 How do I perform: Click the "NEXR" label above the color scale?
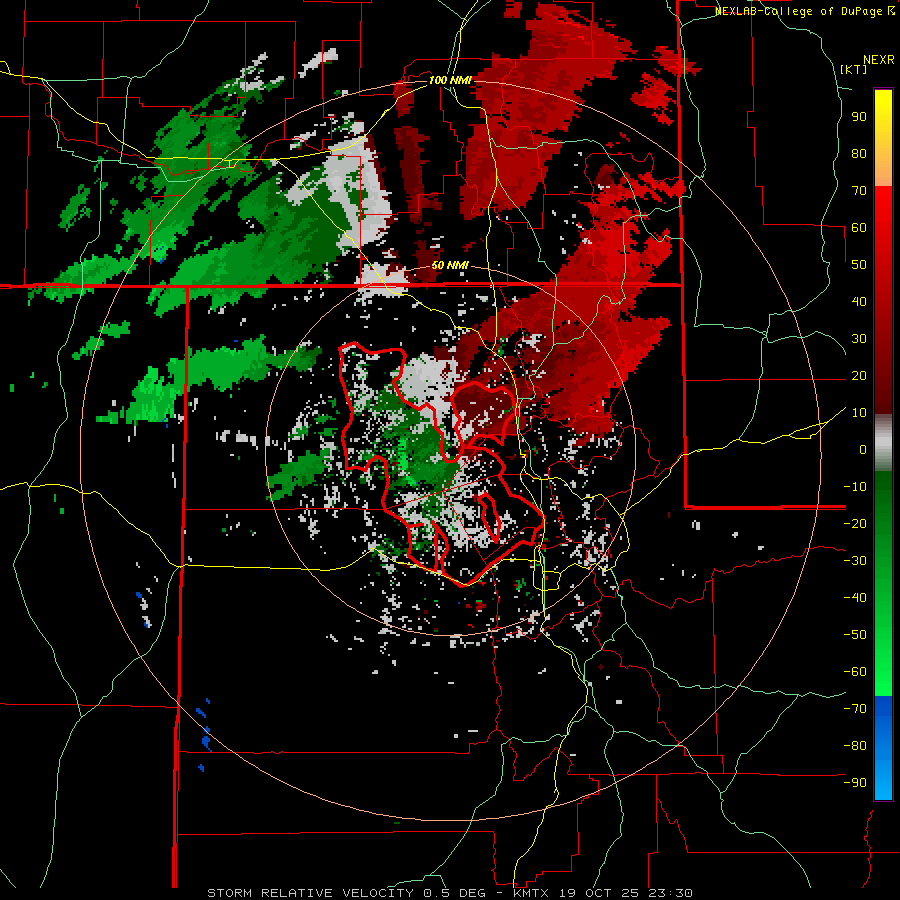[879, 60]
